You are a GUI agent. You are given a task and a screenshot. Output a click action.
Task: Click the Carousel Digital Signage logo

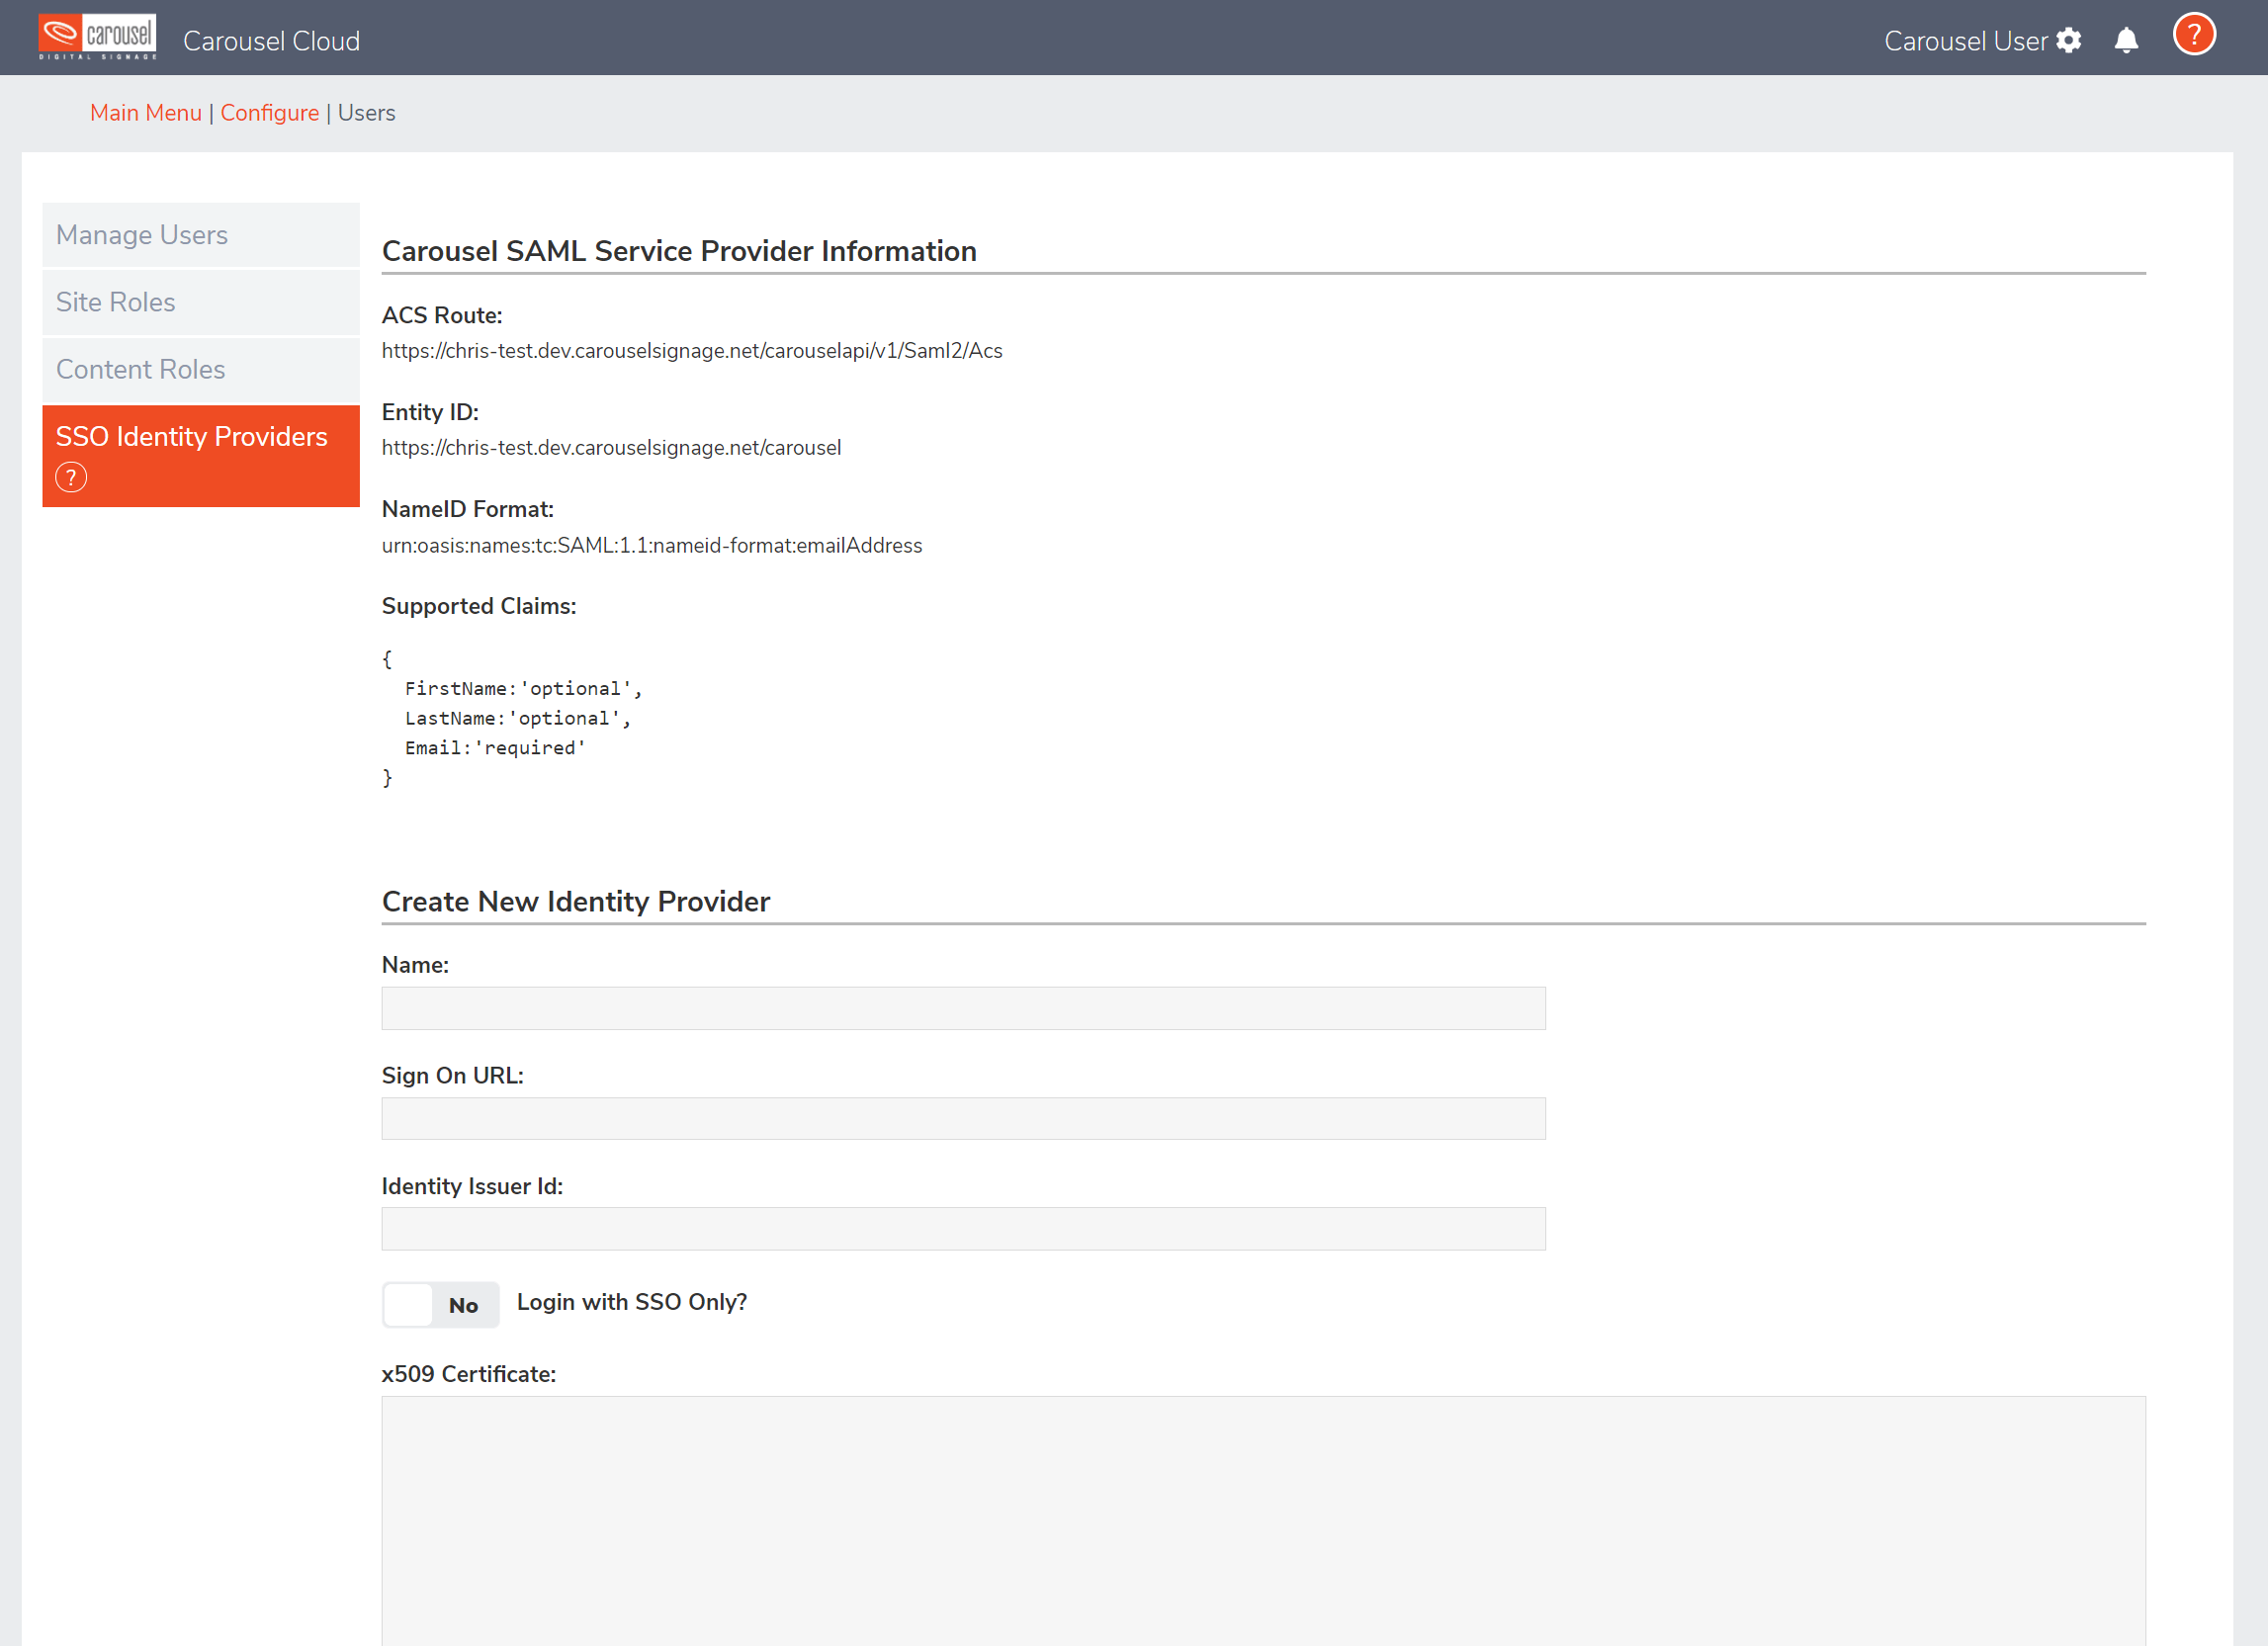click(97, 37)
